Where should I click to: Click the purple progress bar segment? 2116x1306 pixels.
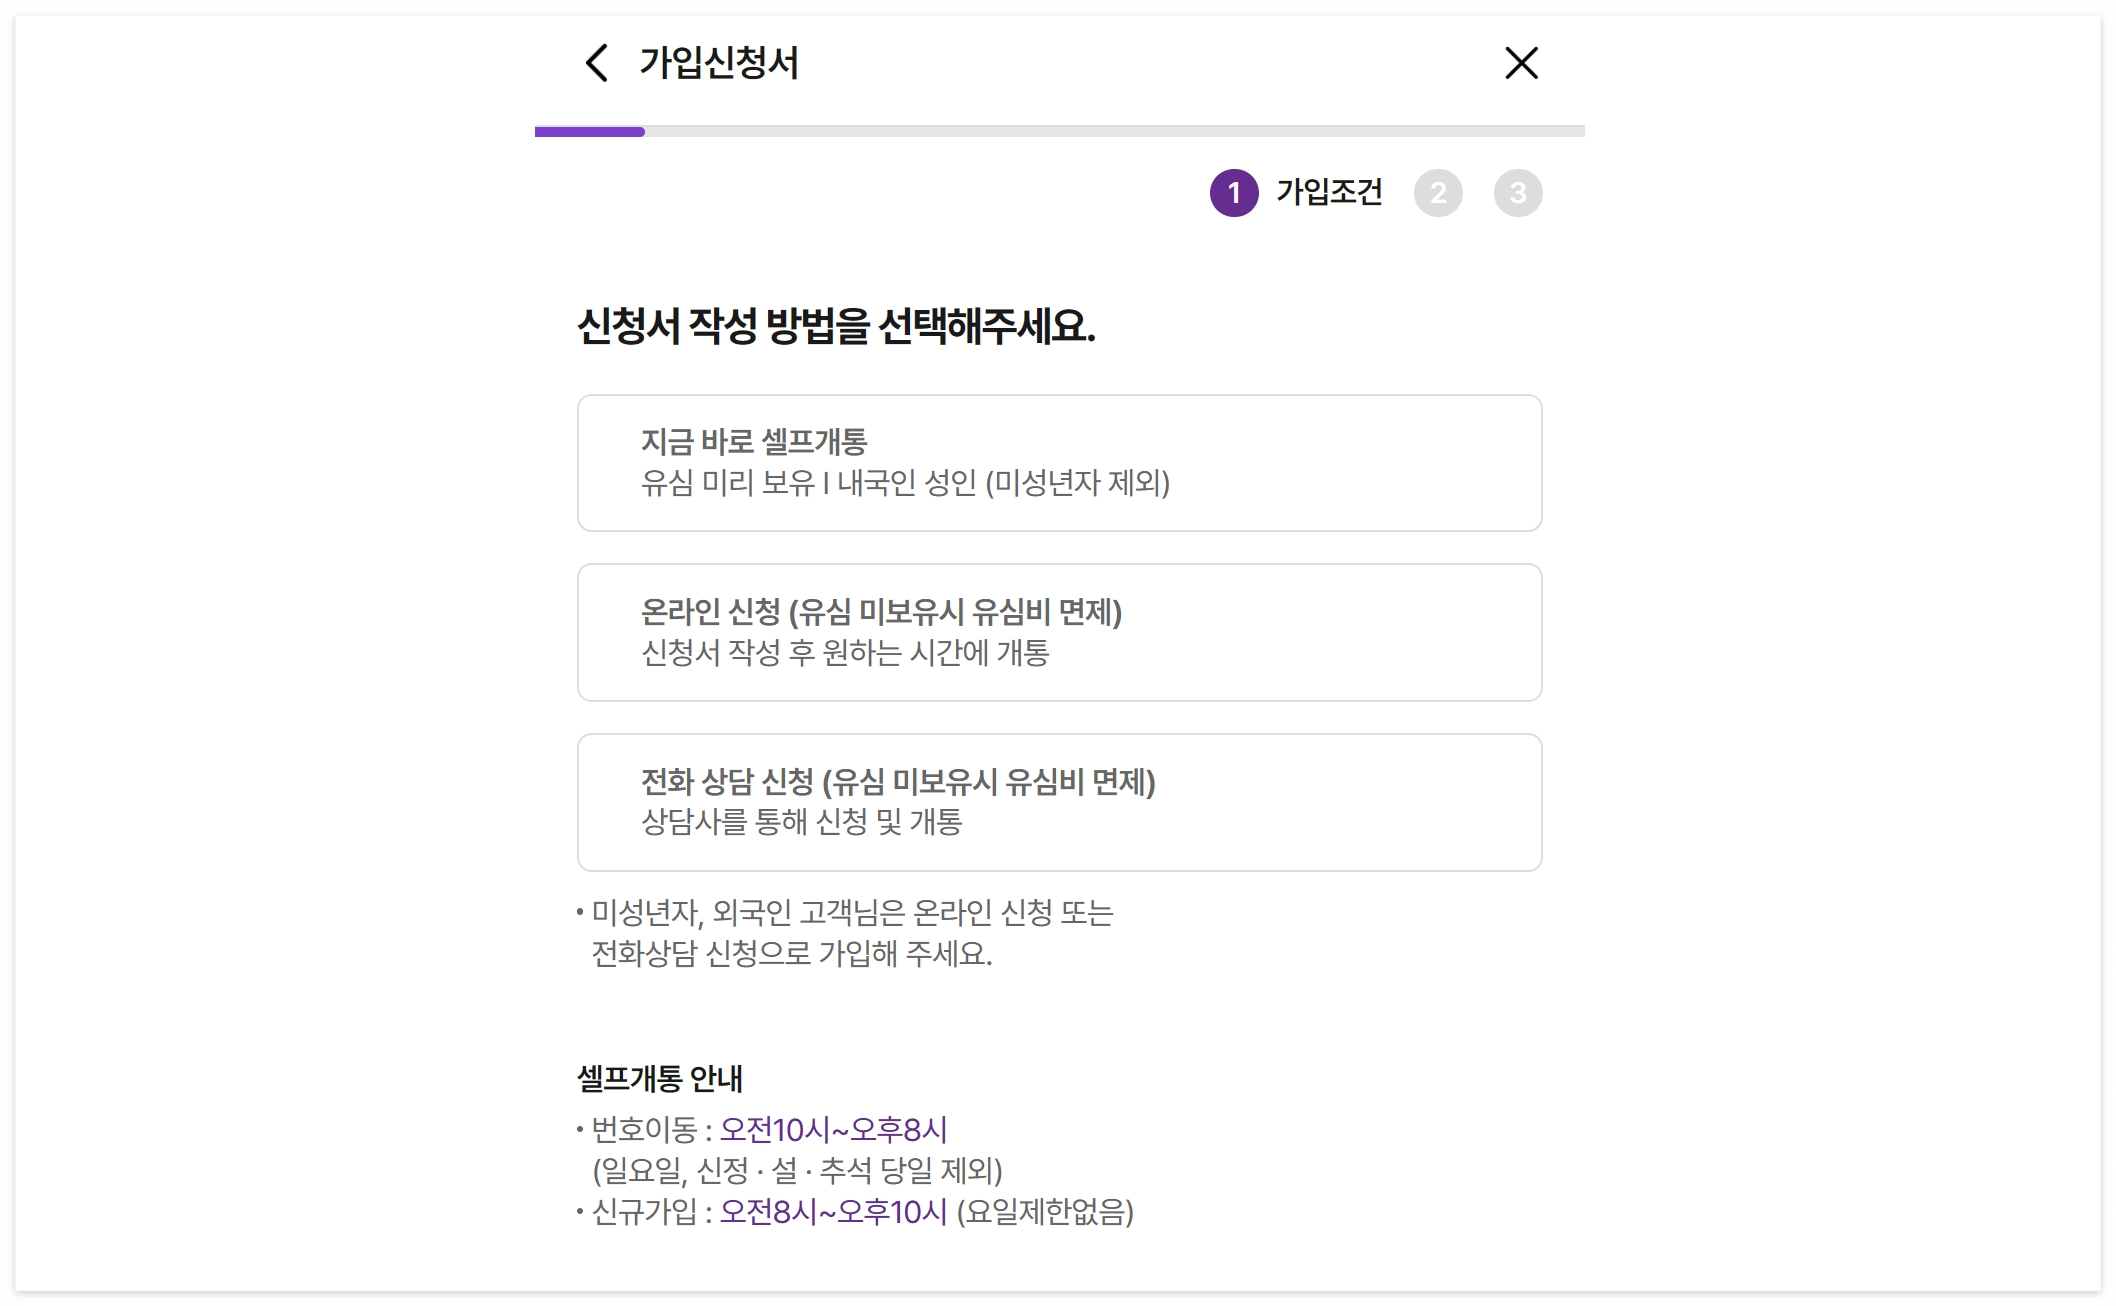coord(590,131)
